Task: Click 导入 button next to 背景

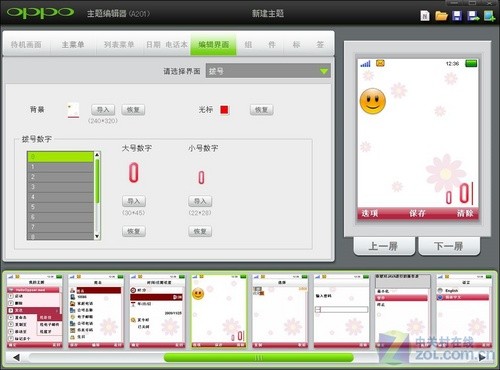Action: click(x=103, y=110)
